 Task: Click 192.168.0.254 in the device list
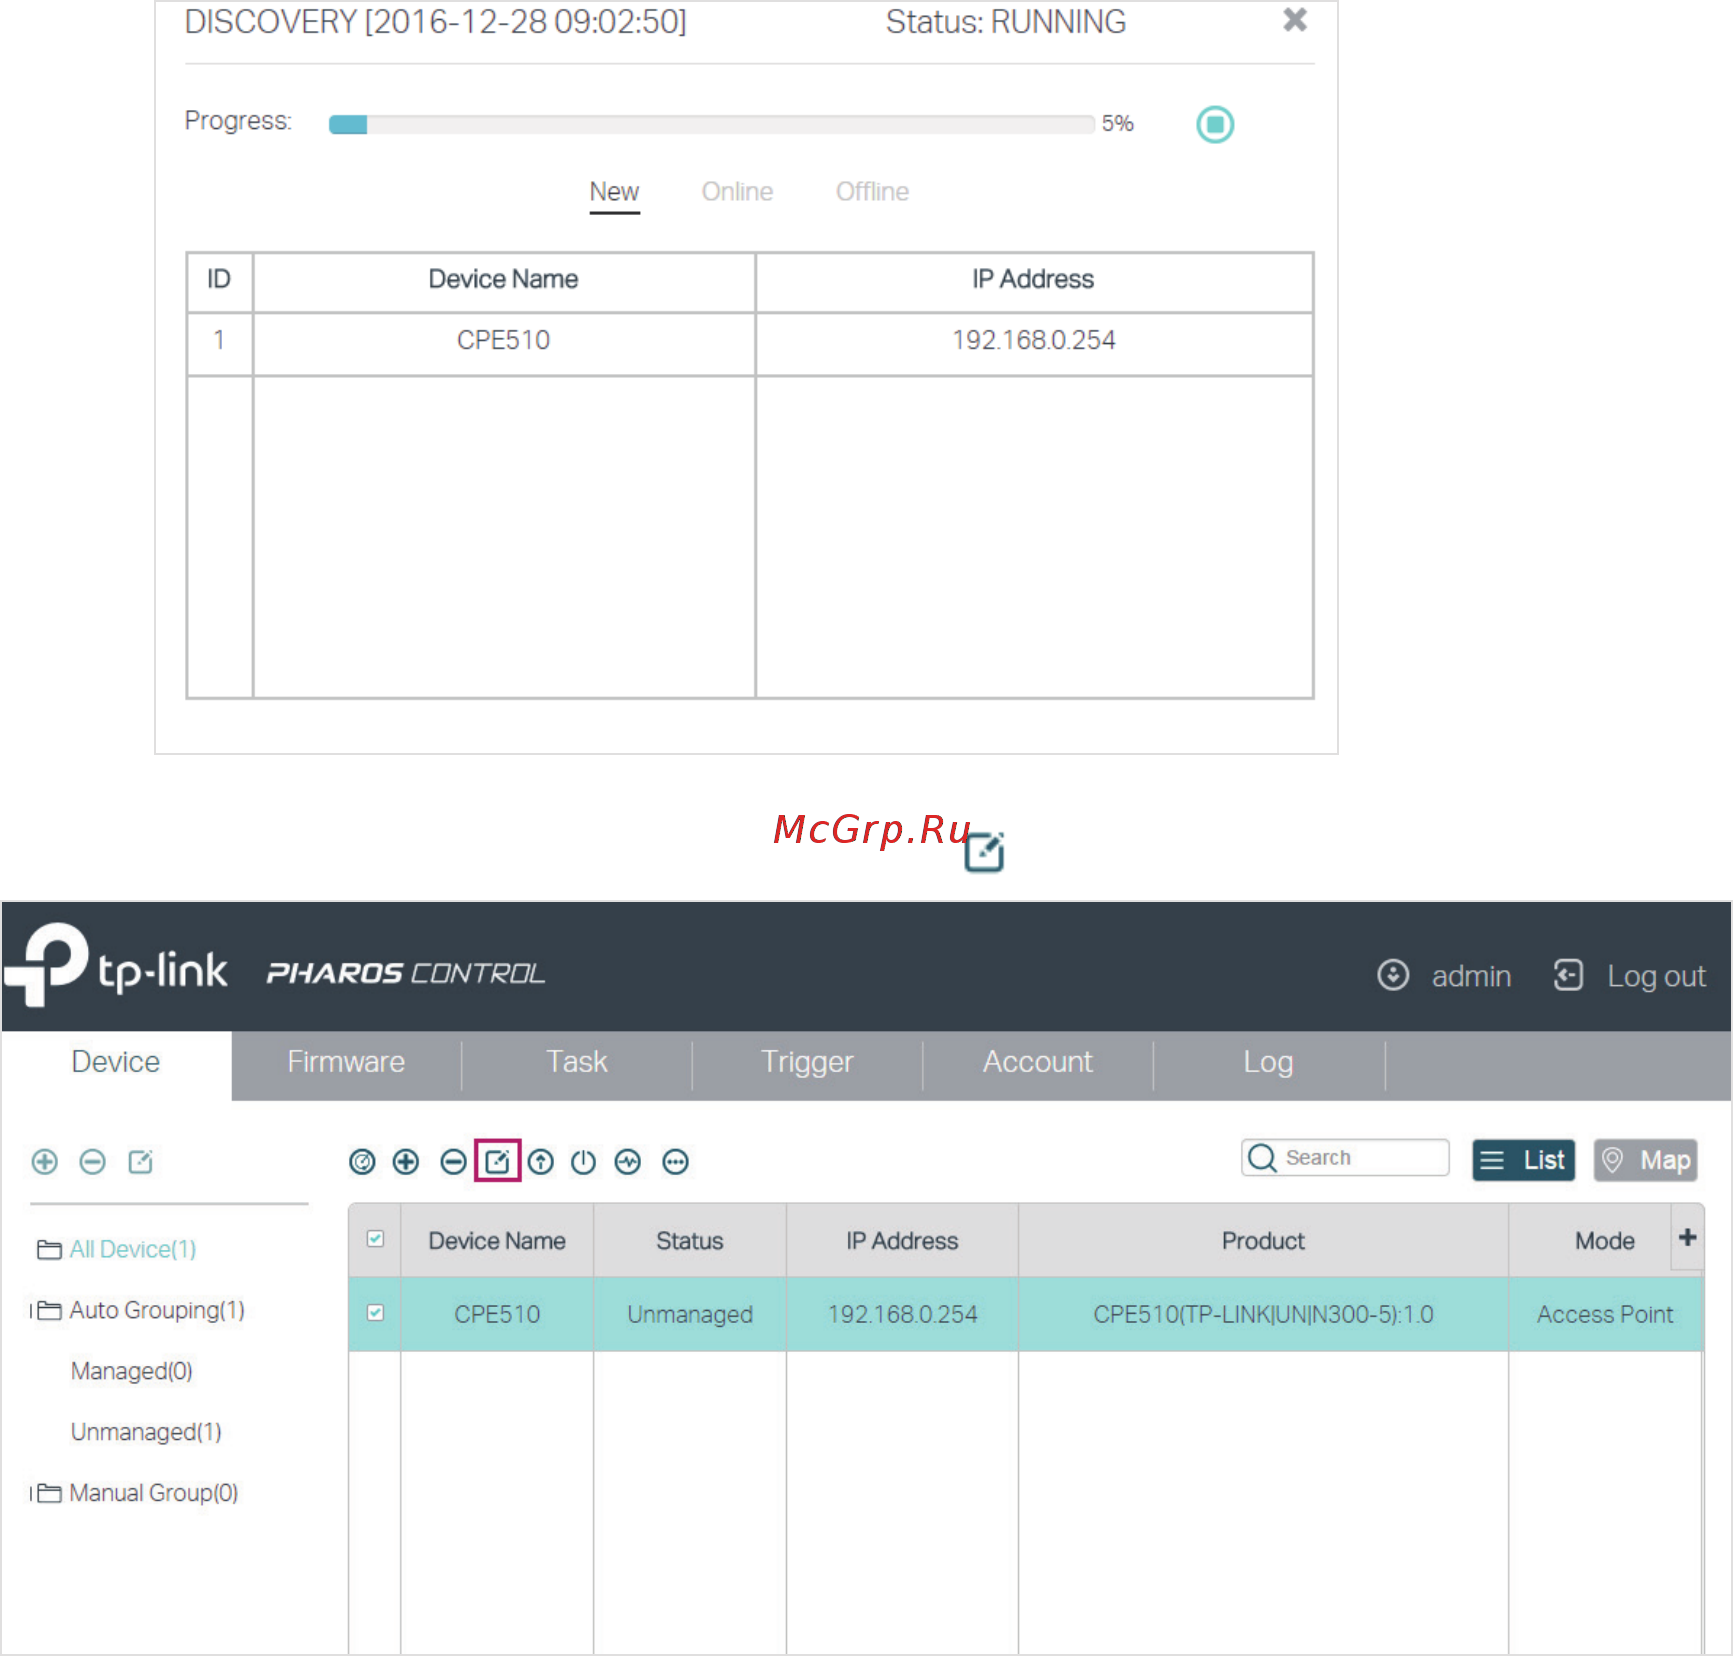[902, 1315]
